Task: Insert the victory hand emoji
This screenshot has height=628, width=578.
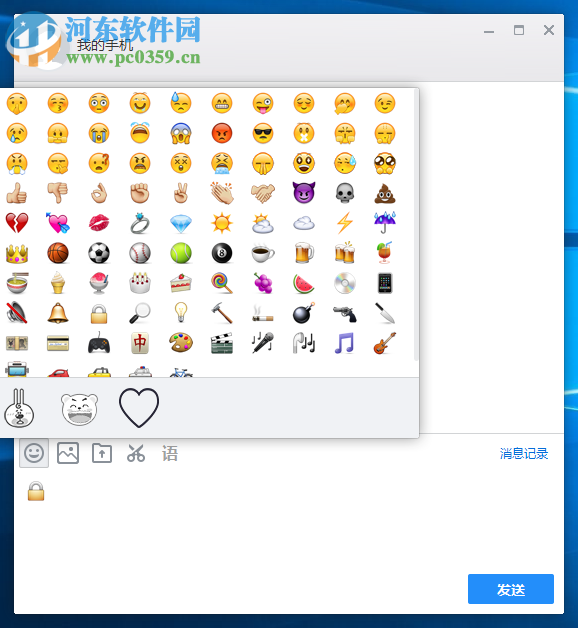Action: [x=181, y=193]
